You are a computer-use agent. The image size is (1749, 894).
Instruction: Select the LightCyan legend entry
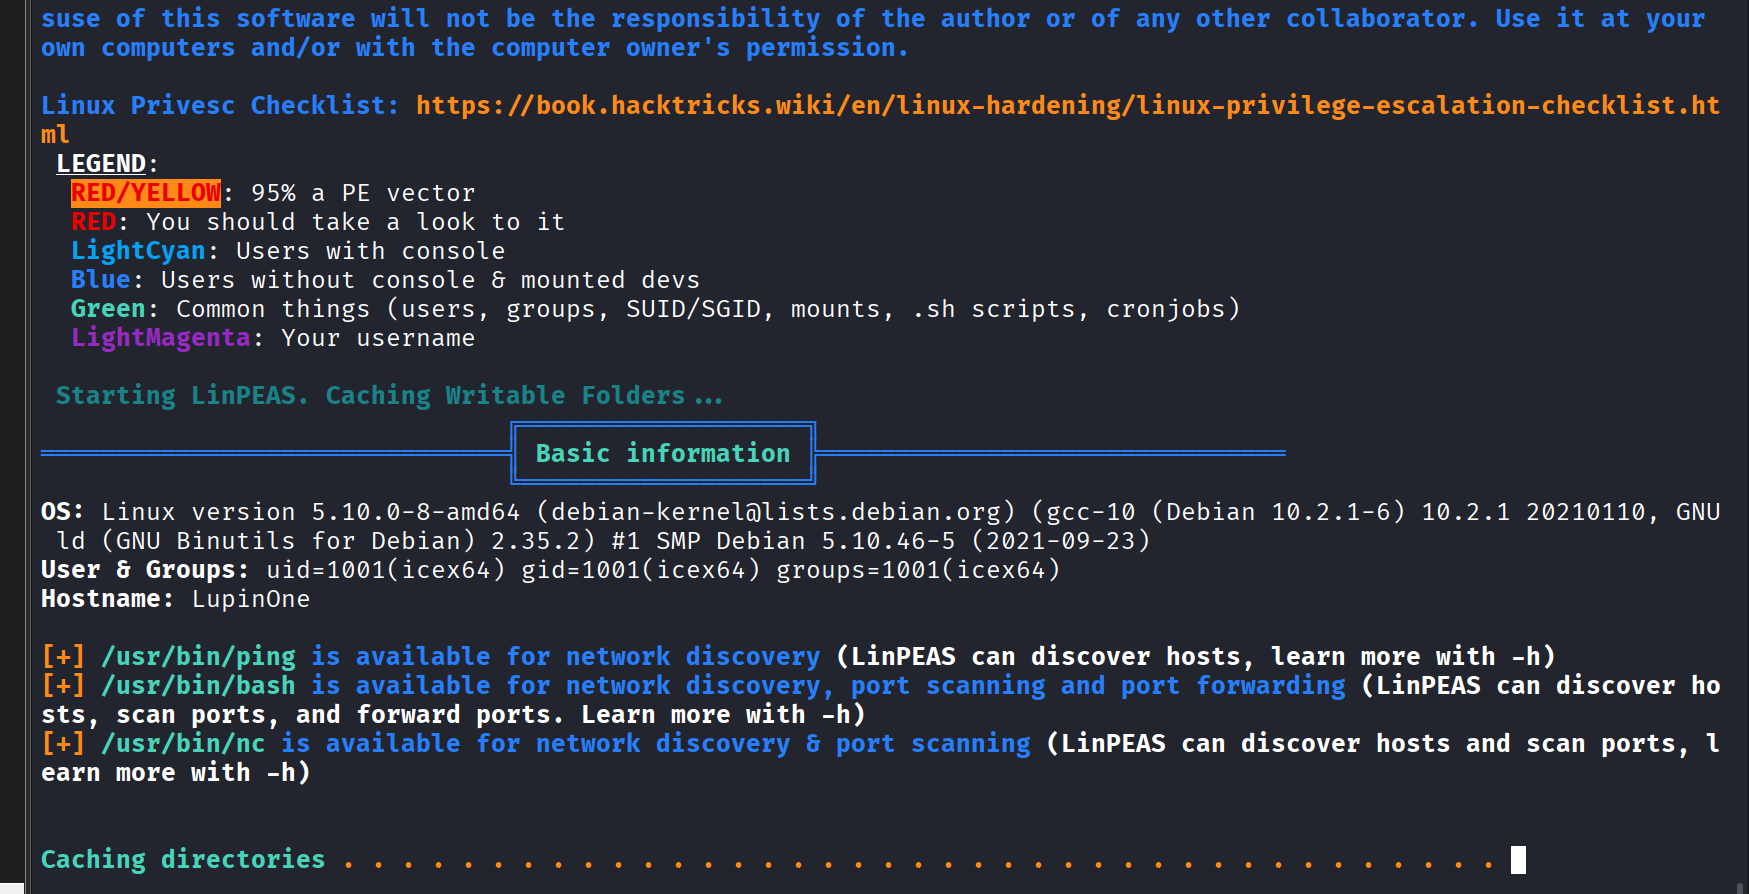coord(138,251)
